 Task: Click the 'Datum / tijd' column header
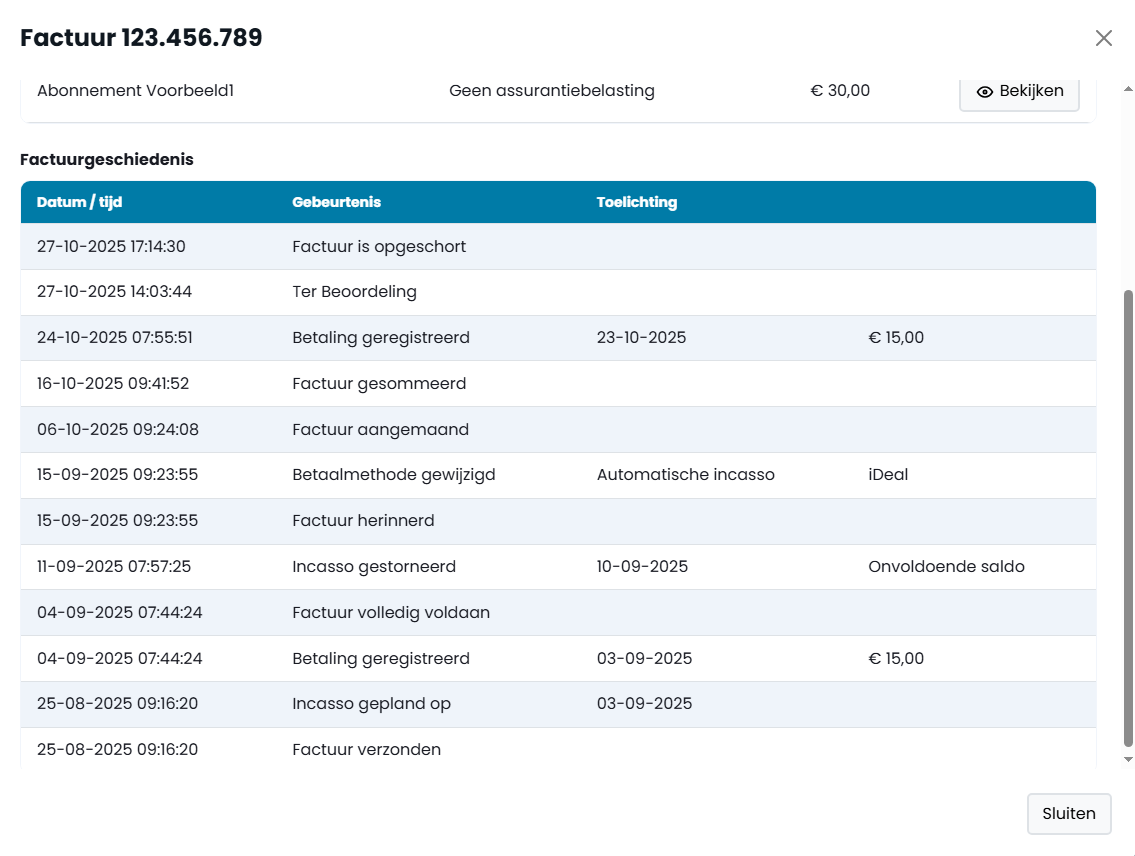tap(80, 202)
